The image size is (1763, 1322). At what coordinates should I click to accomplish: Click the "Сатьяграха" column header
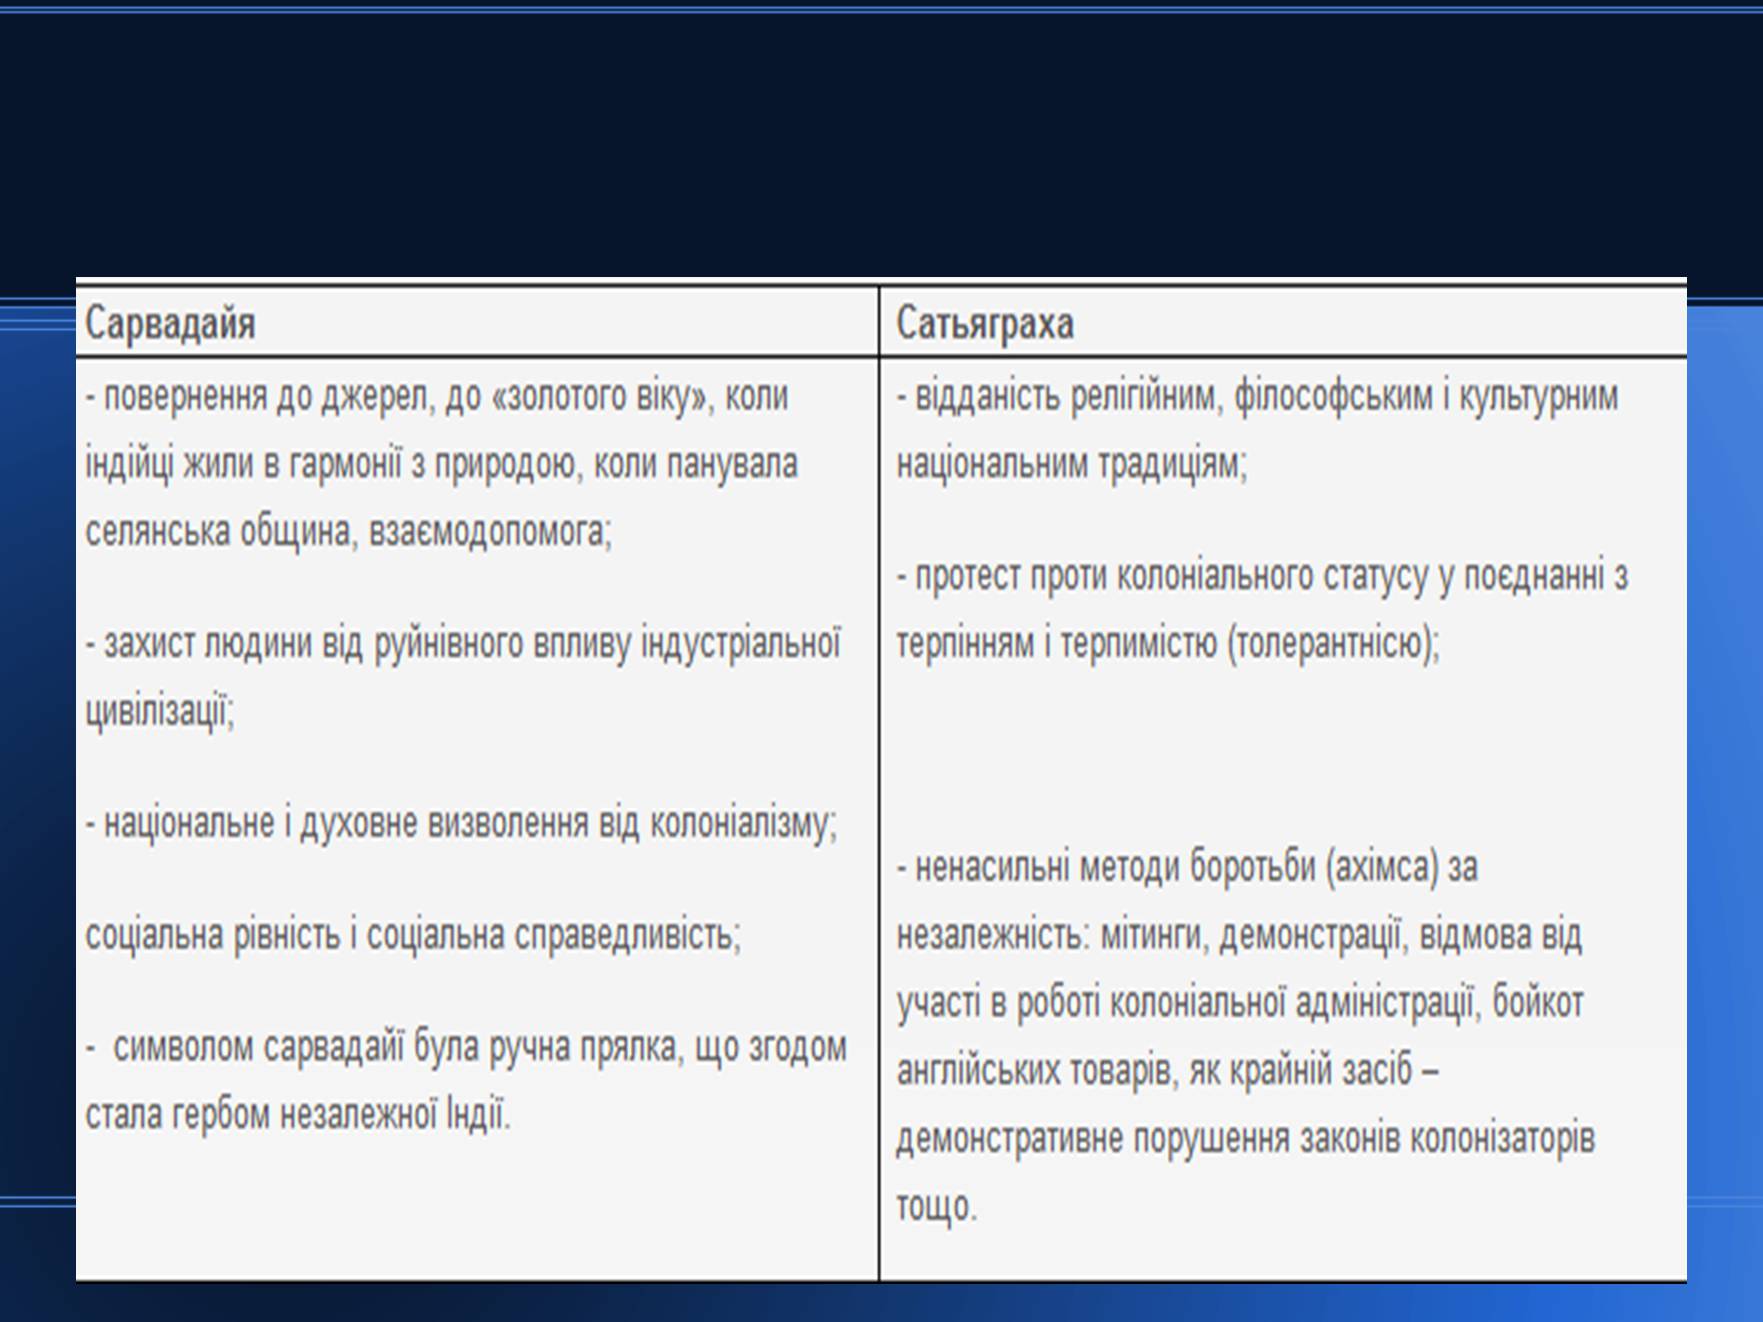(984, 324)
